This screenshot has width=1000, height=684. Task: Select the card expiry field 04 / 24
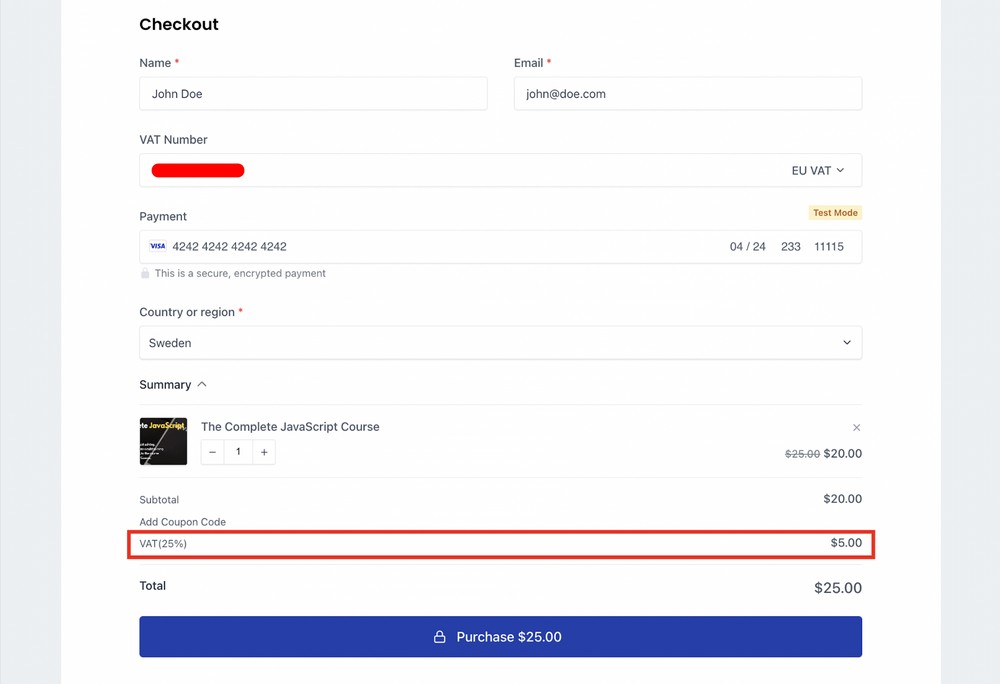click(747, 246)
